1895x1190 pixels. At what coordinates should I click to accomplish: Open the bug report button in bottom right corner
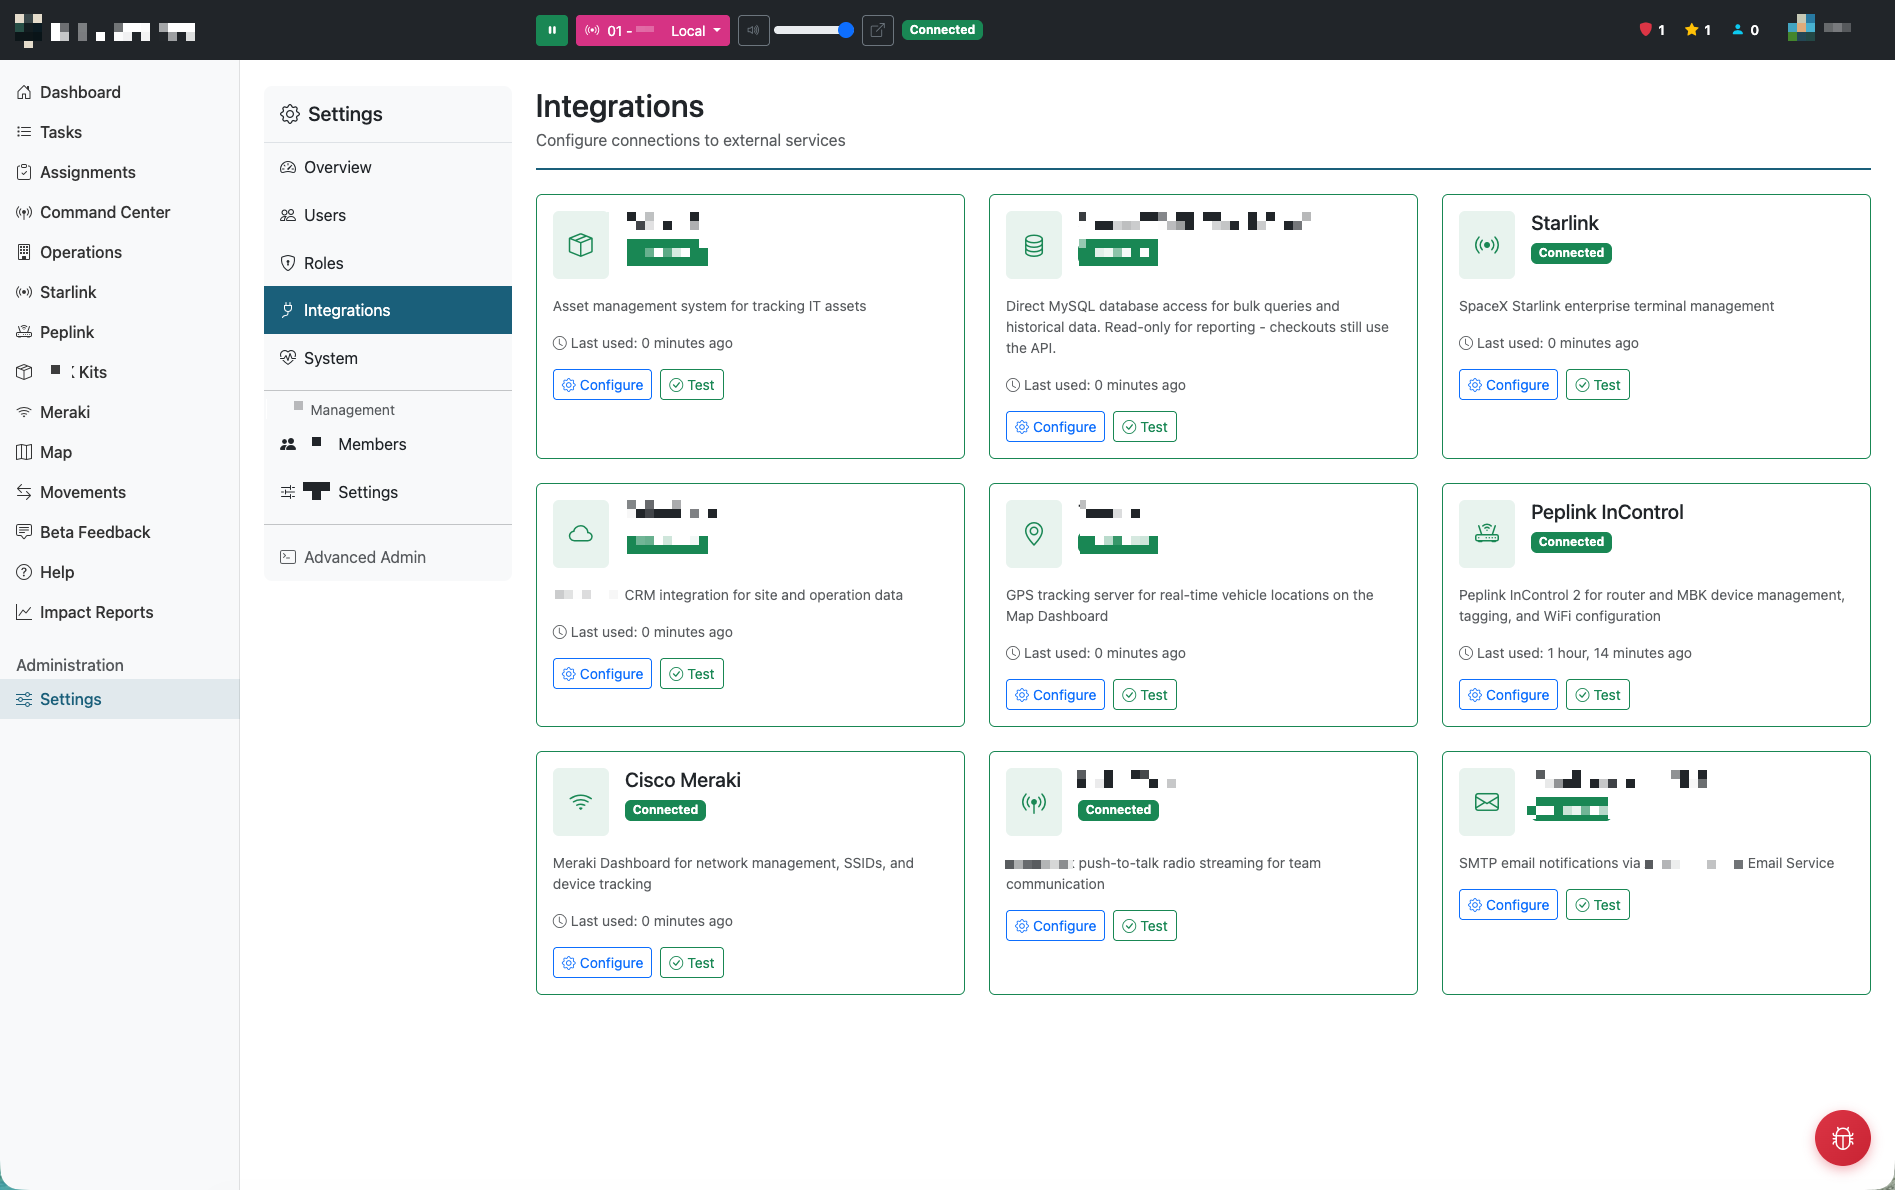tap(1842, 1138)
